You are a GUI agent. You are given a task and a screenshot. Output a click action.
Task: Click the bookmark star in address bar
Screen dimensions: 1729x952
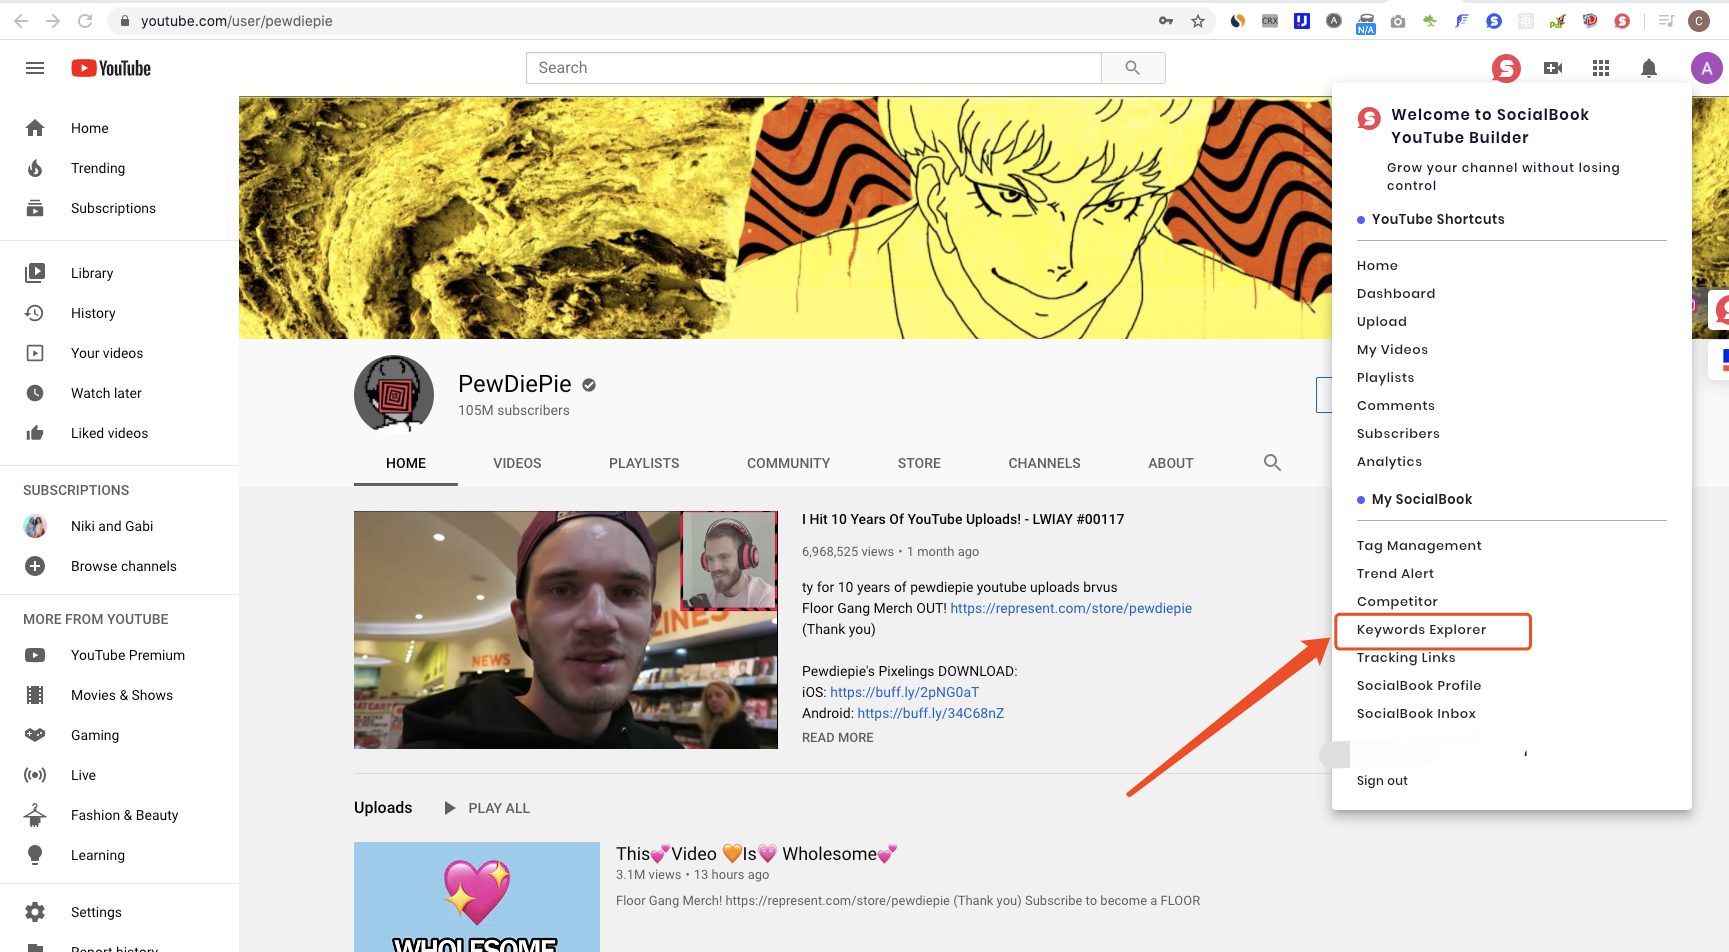click(1198, 21)
